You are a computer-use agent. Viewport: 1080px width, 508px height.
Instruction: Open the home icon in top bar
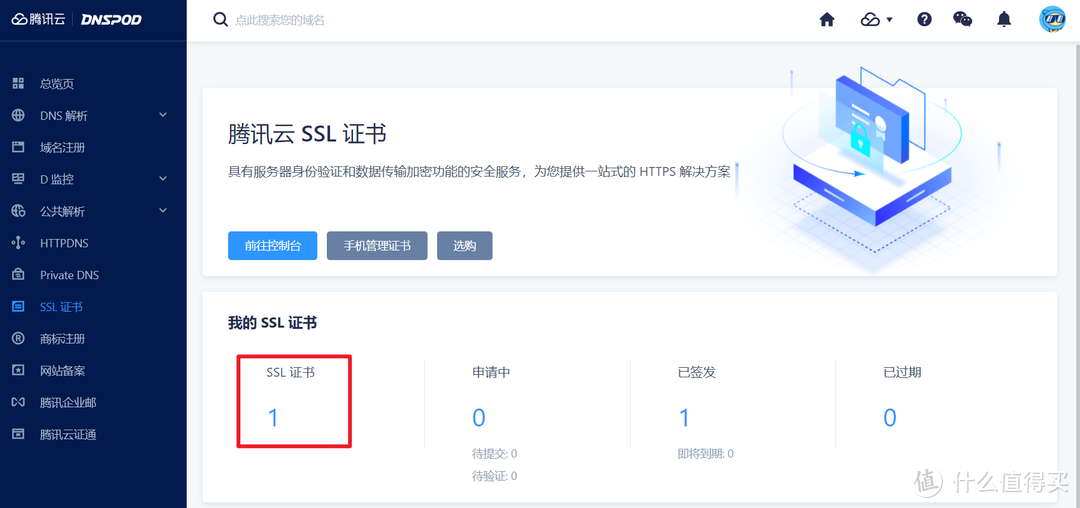[x=827, y=20]
